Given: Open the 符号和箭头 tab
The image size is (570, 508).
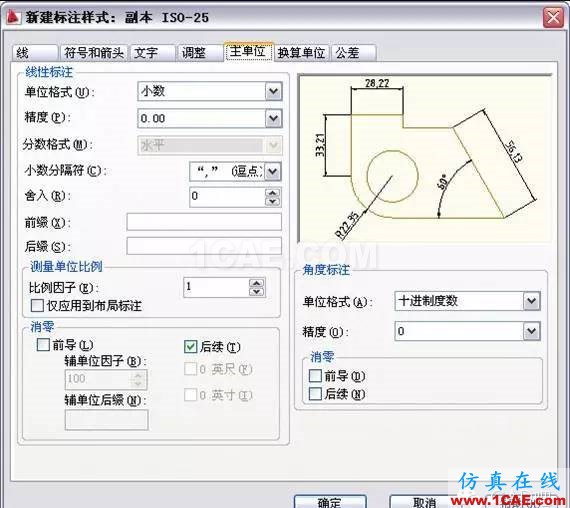Looking at the screenshot, I should pos(94,53).
